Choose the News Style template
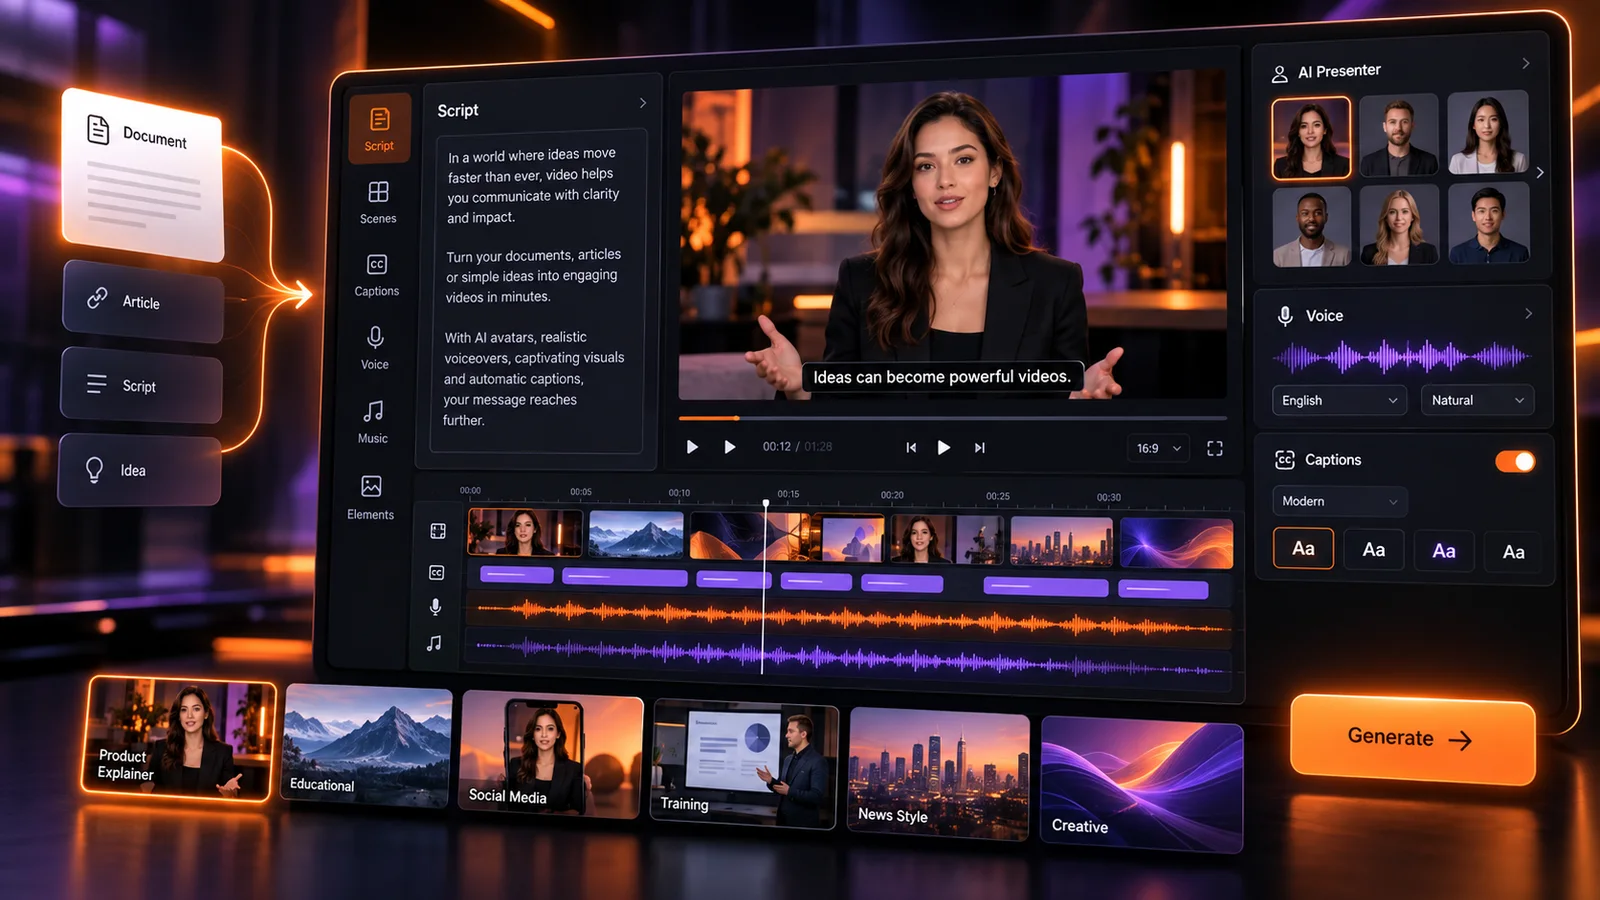Image resolution: width=1600 pixels, height=900 pixels. (x=938, y=773)
